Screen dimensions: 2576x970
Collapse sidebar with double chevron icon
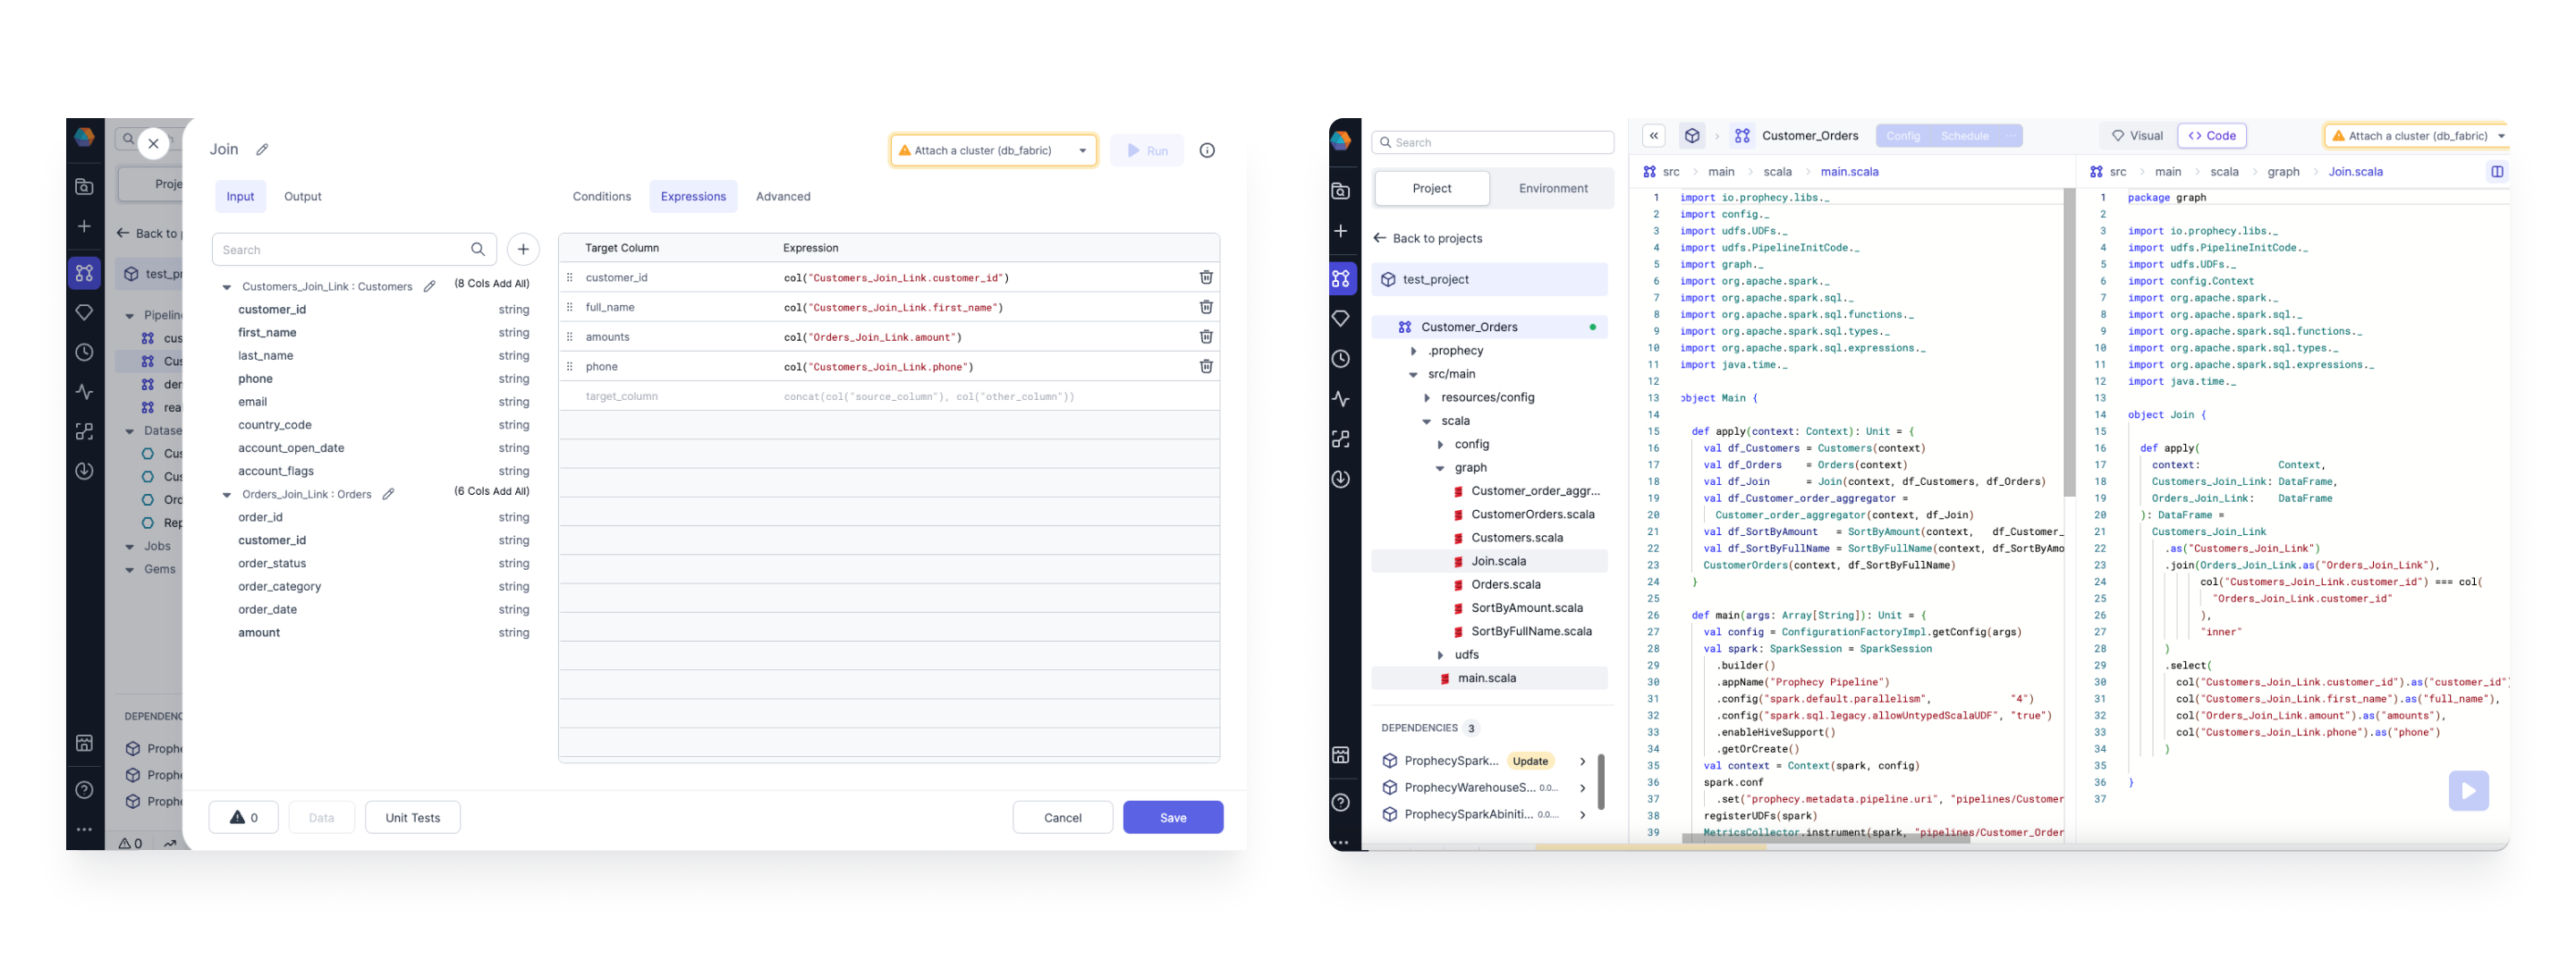(x=1653, y=136)
